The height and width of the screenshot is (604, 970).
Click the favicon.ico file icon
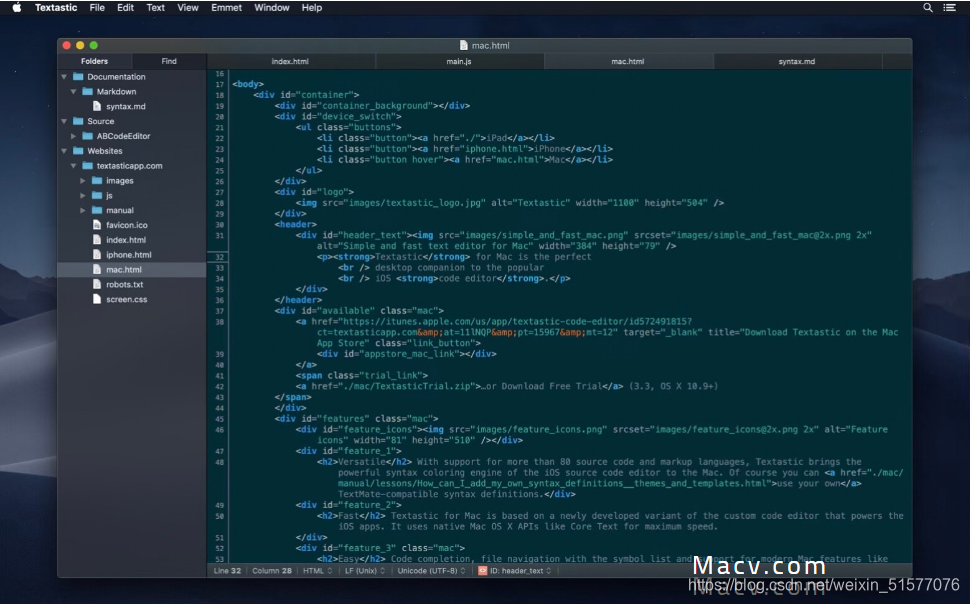click(x=97, y=225)
